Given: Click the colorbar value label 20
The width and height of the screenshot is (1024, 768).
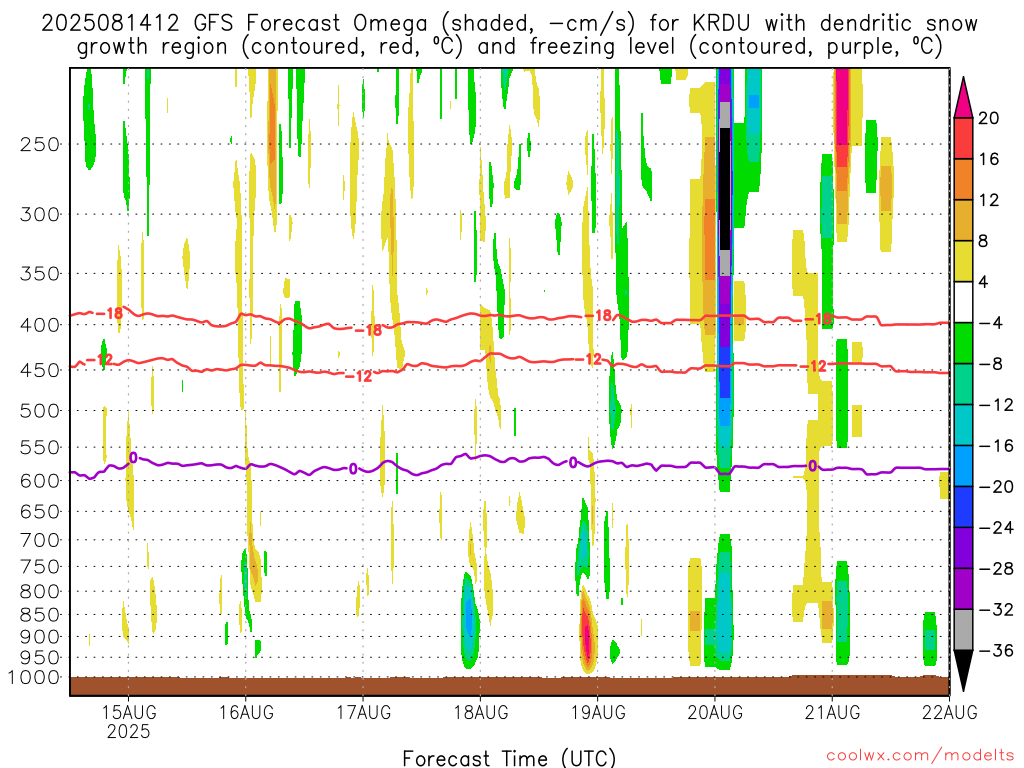Looking at the screenshot, I should point(989,118).
